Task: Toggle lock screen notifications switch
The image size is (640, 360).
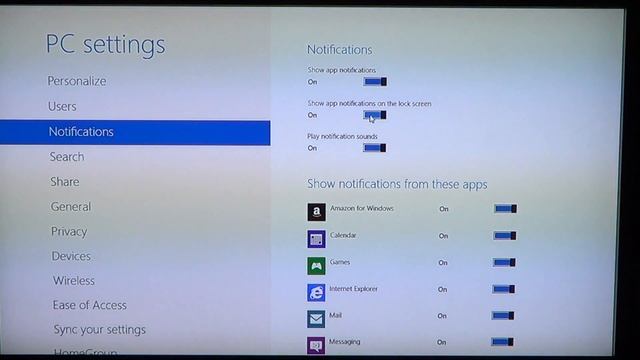Action: tap(375, 115)
